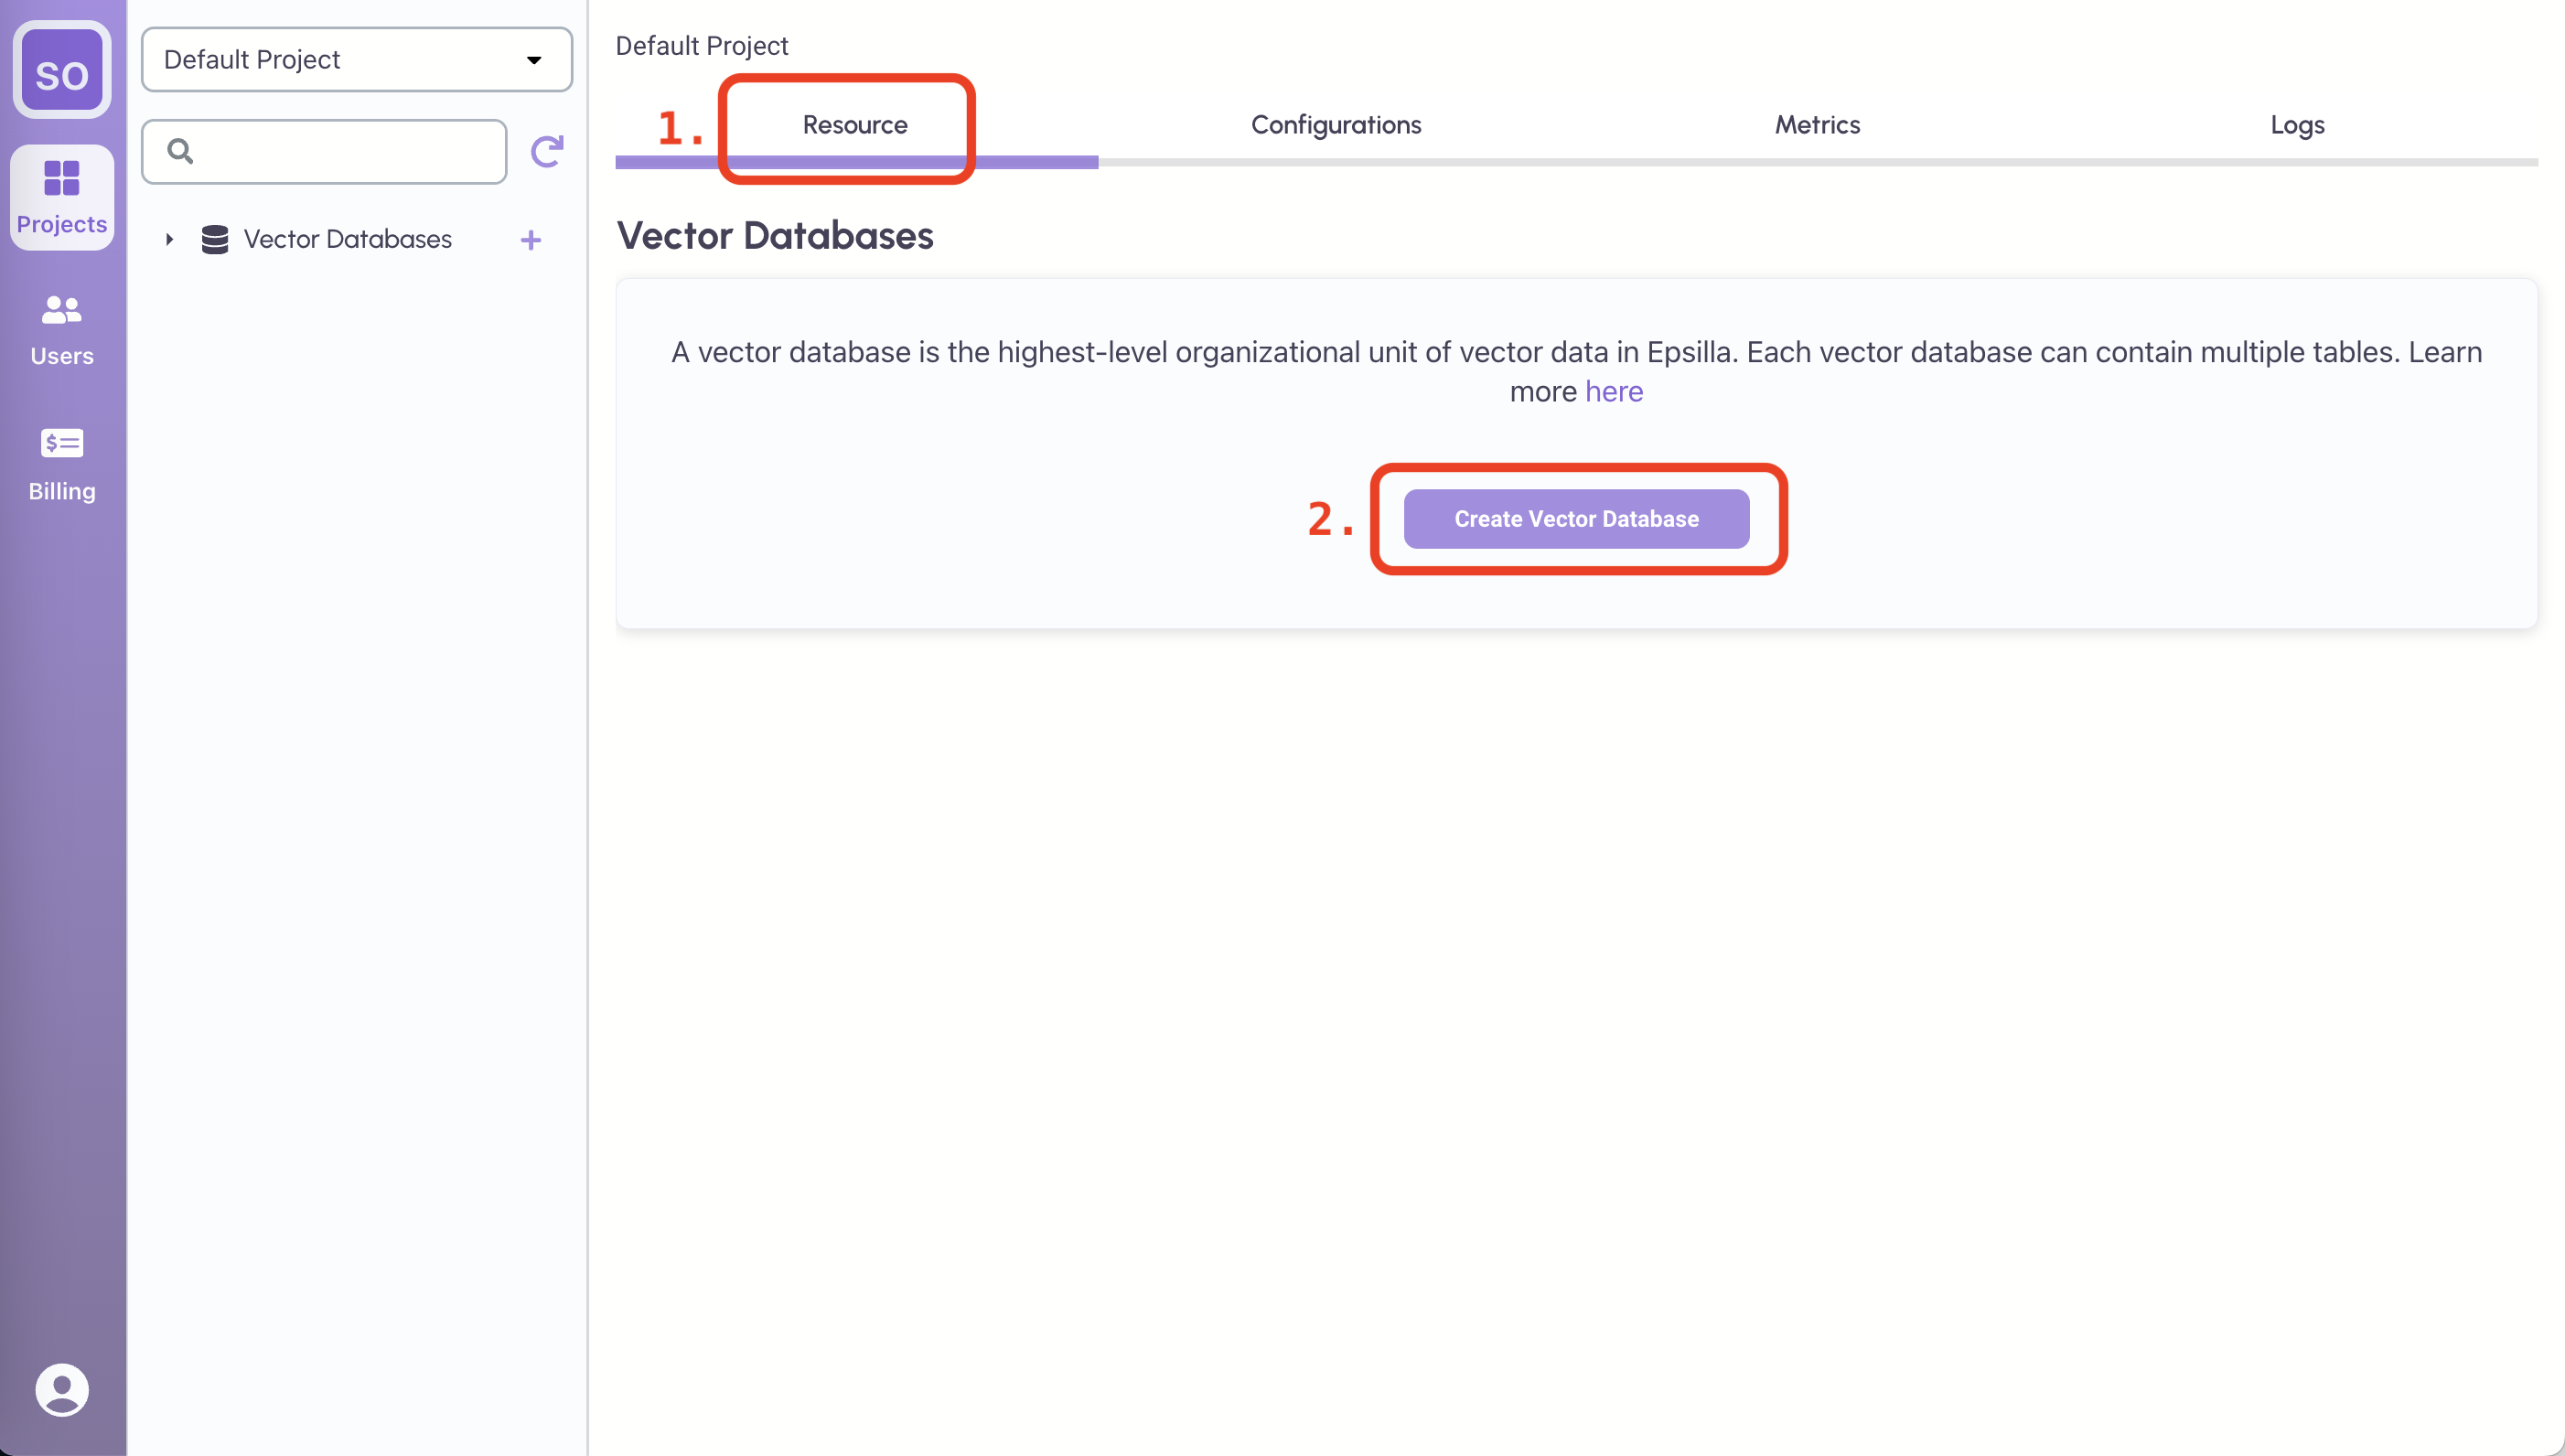Expand the Vector Databases tree arrow
Image resolution: width=2565 pixels, height=1456 pixels.
point(170,240)
